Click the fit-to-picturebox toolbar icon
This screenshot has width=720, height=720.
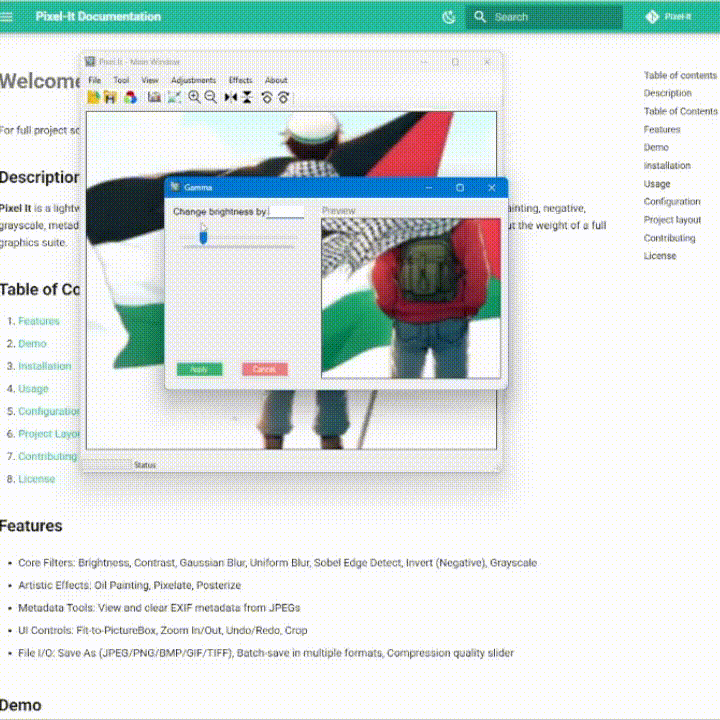pos(174,97)
